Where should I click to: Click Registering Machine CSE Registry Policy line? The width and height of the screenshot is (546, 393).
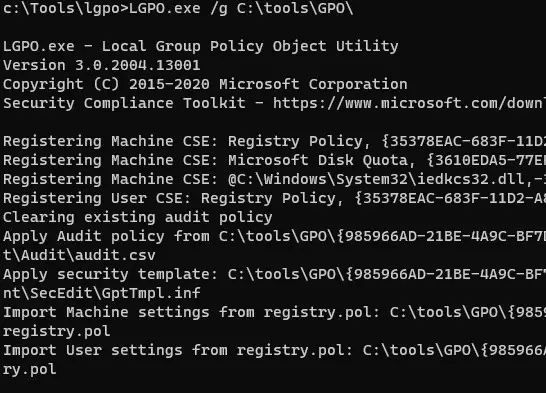[274, 141]
